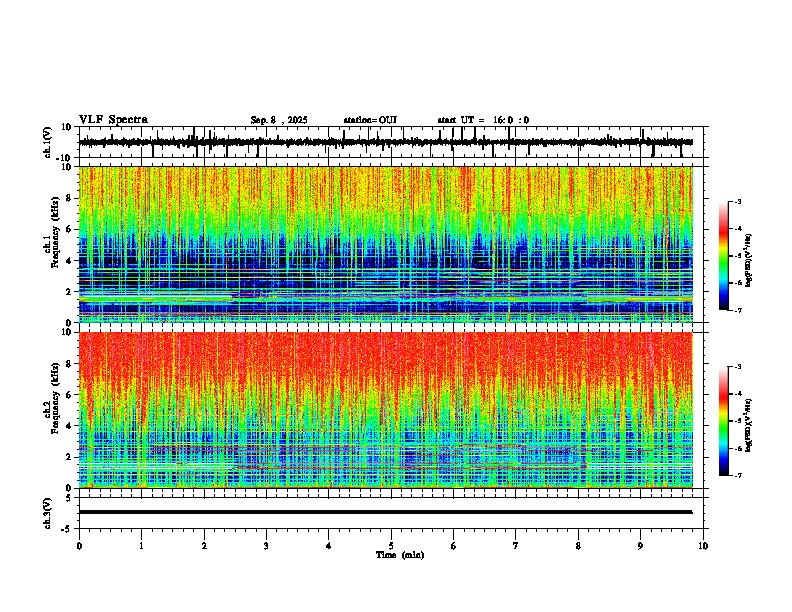Click the ch.2 color bar log(PSD) label
792x612 pixels.
[749, 425]
